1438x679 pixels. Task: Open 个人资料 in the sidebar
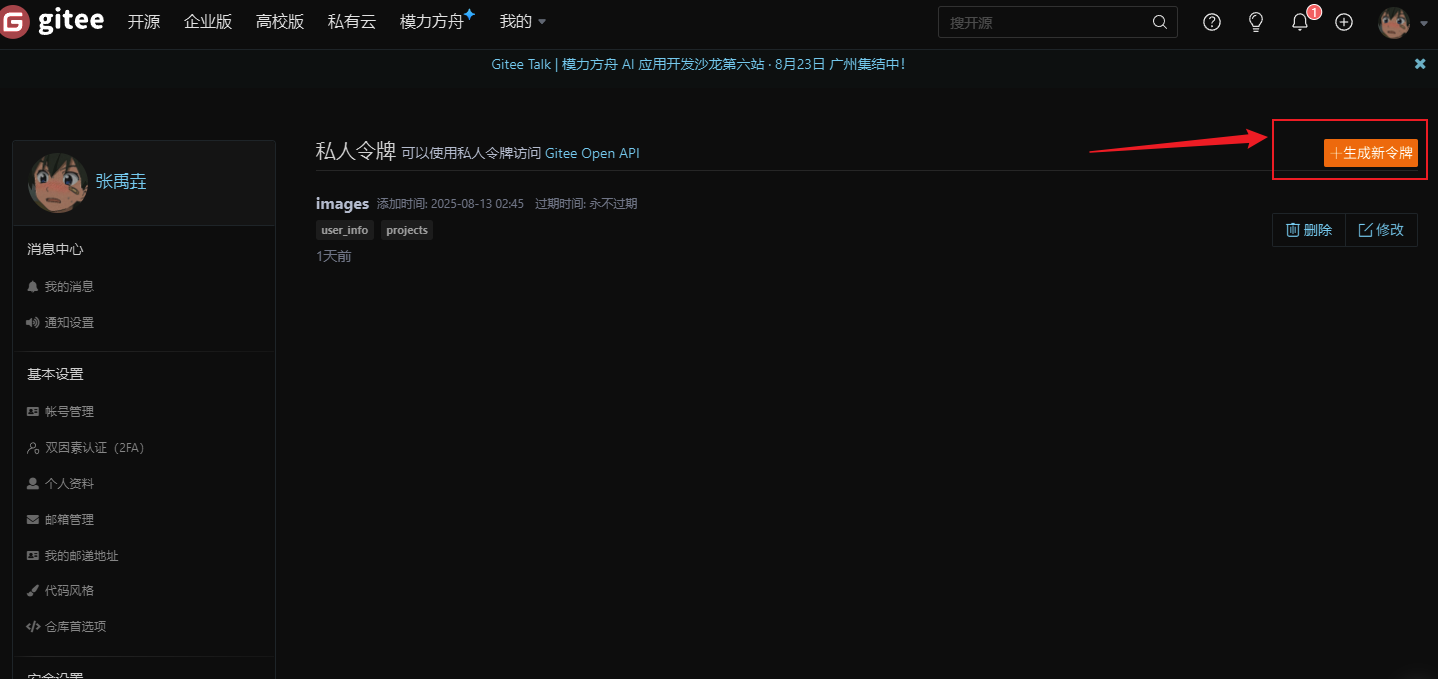(69, 484)
